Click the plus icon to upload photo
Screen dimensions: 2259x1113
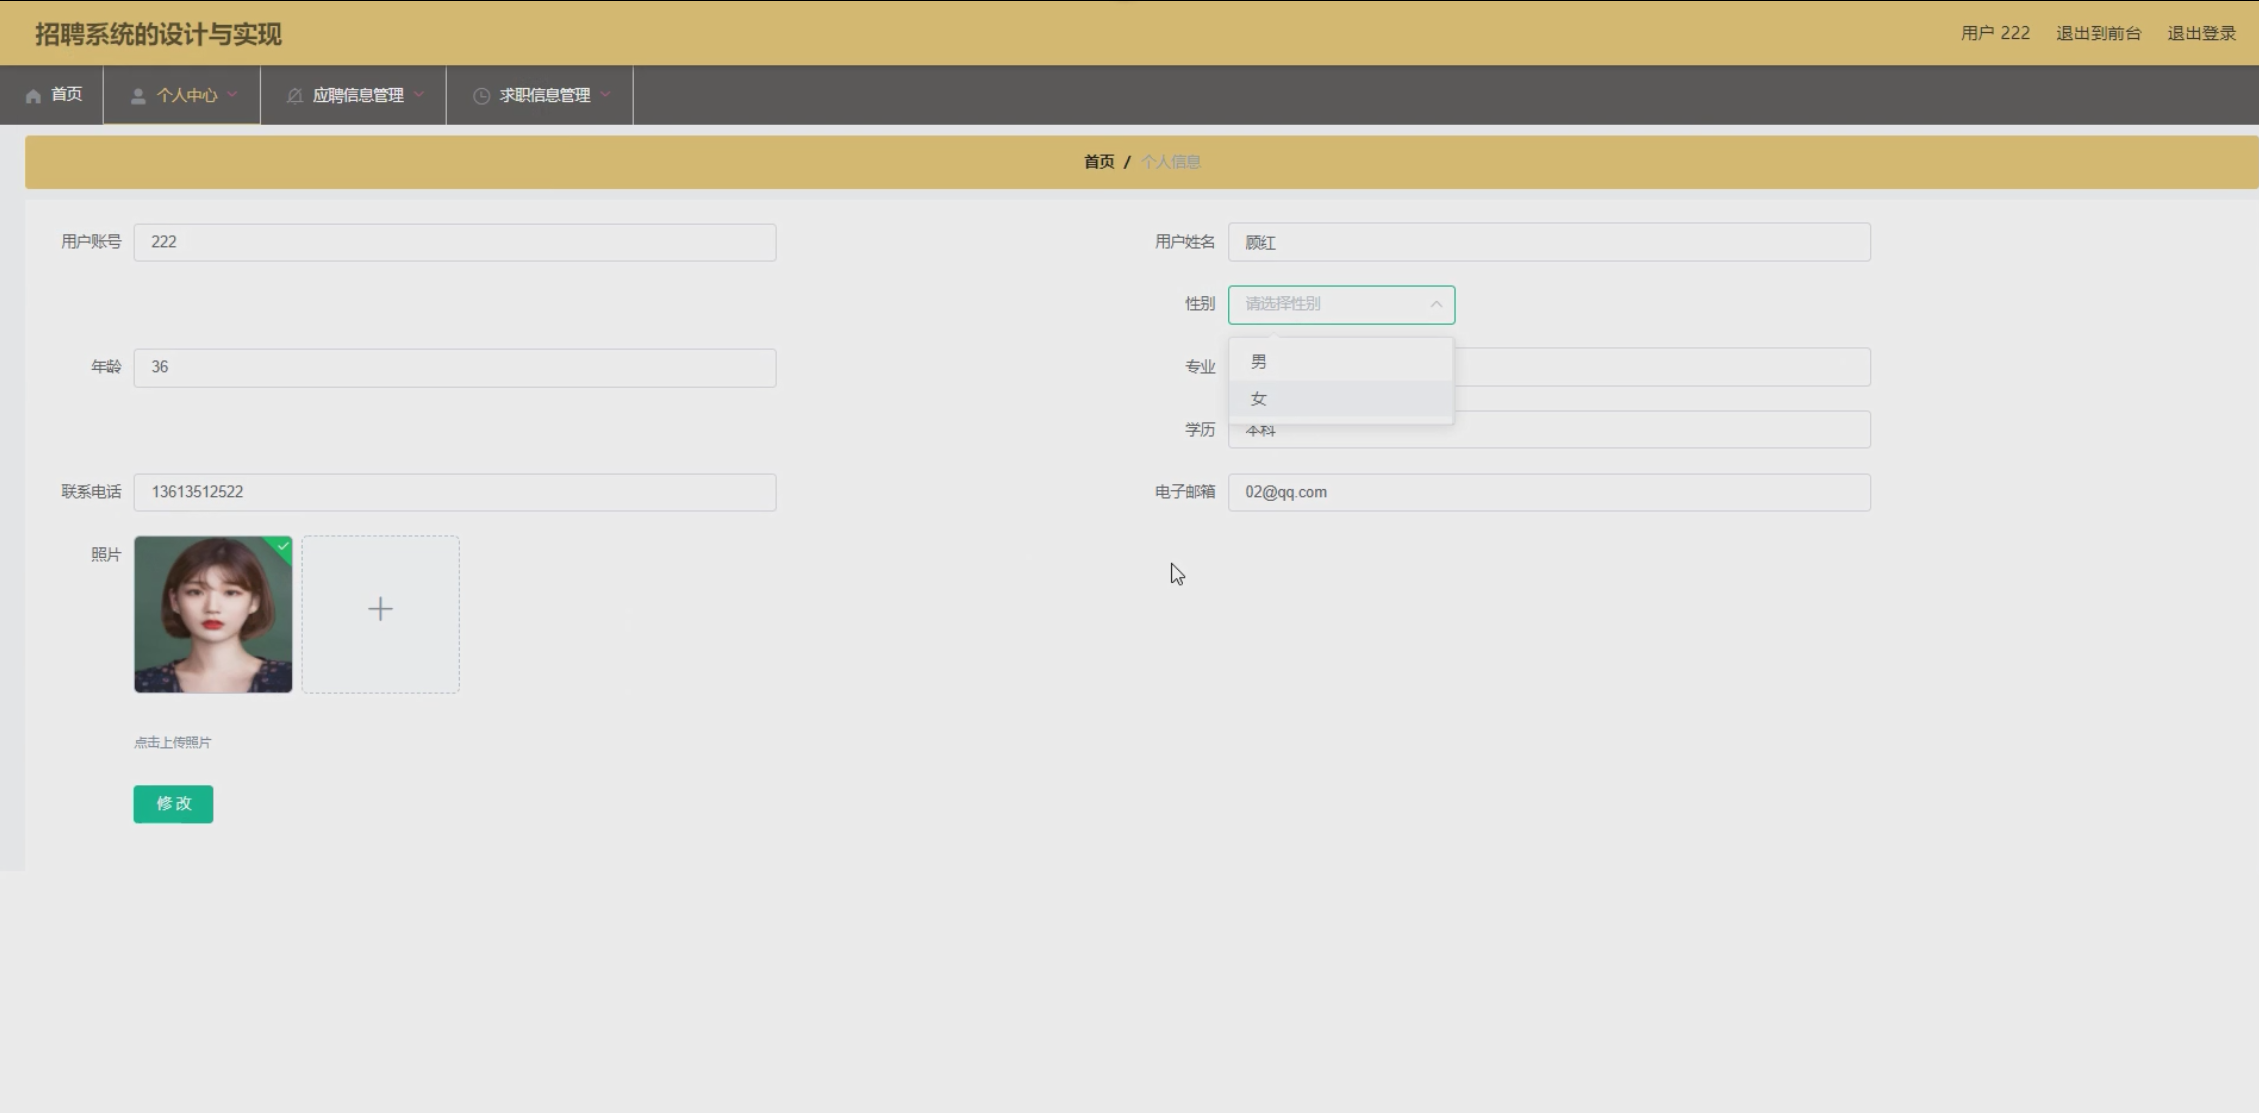click(x=380, y=609)
